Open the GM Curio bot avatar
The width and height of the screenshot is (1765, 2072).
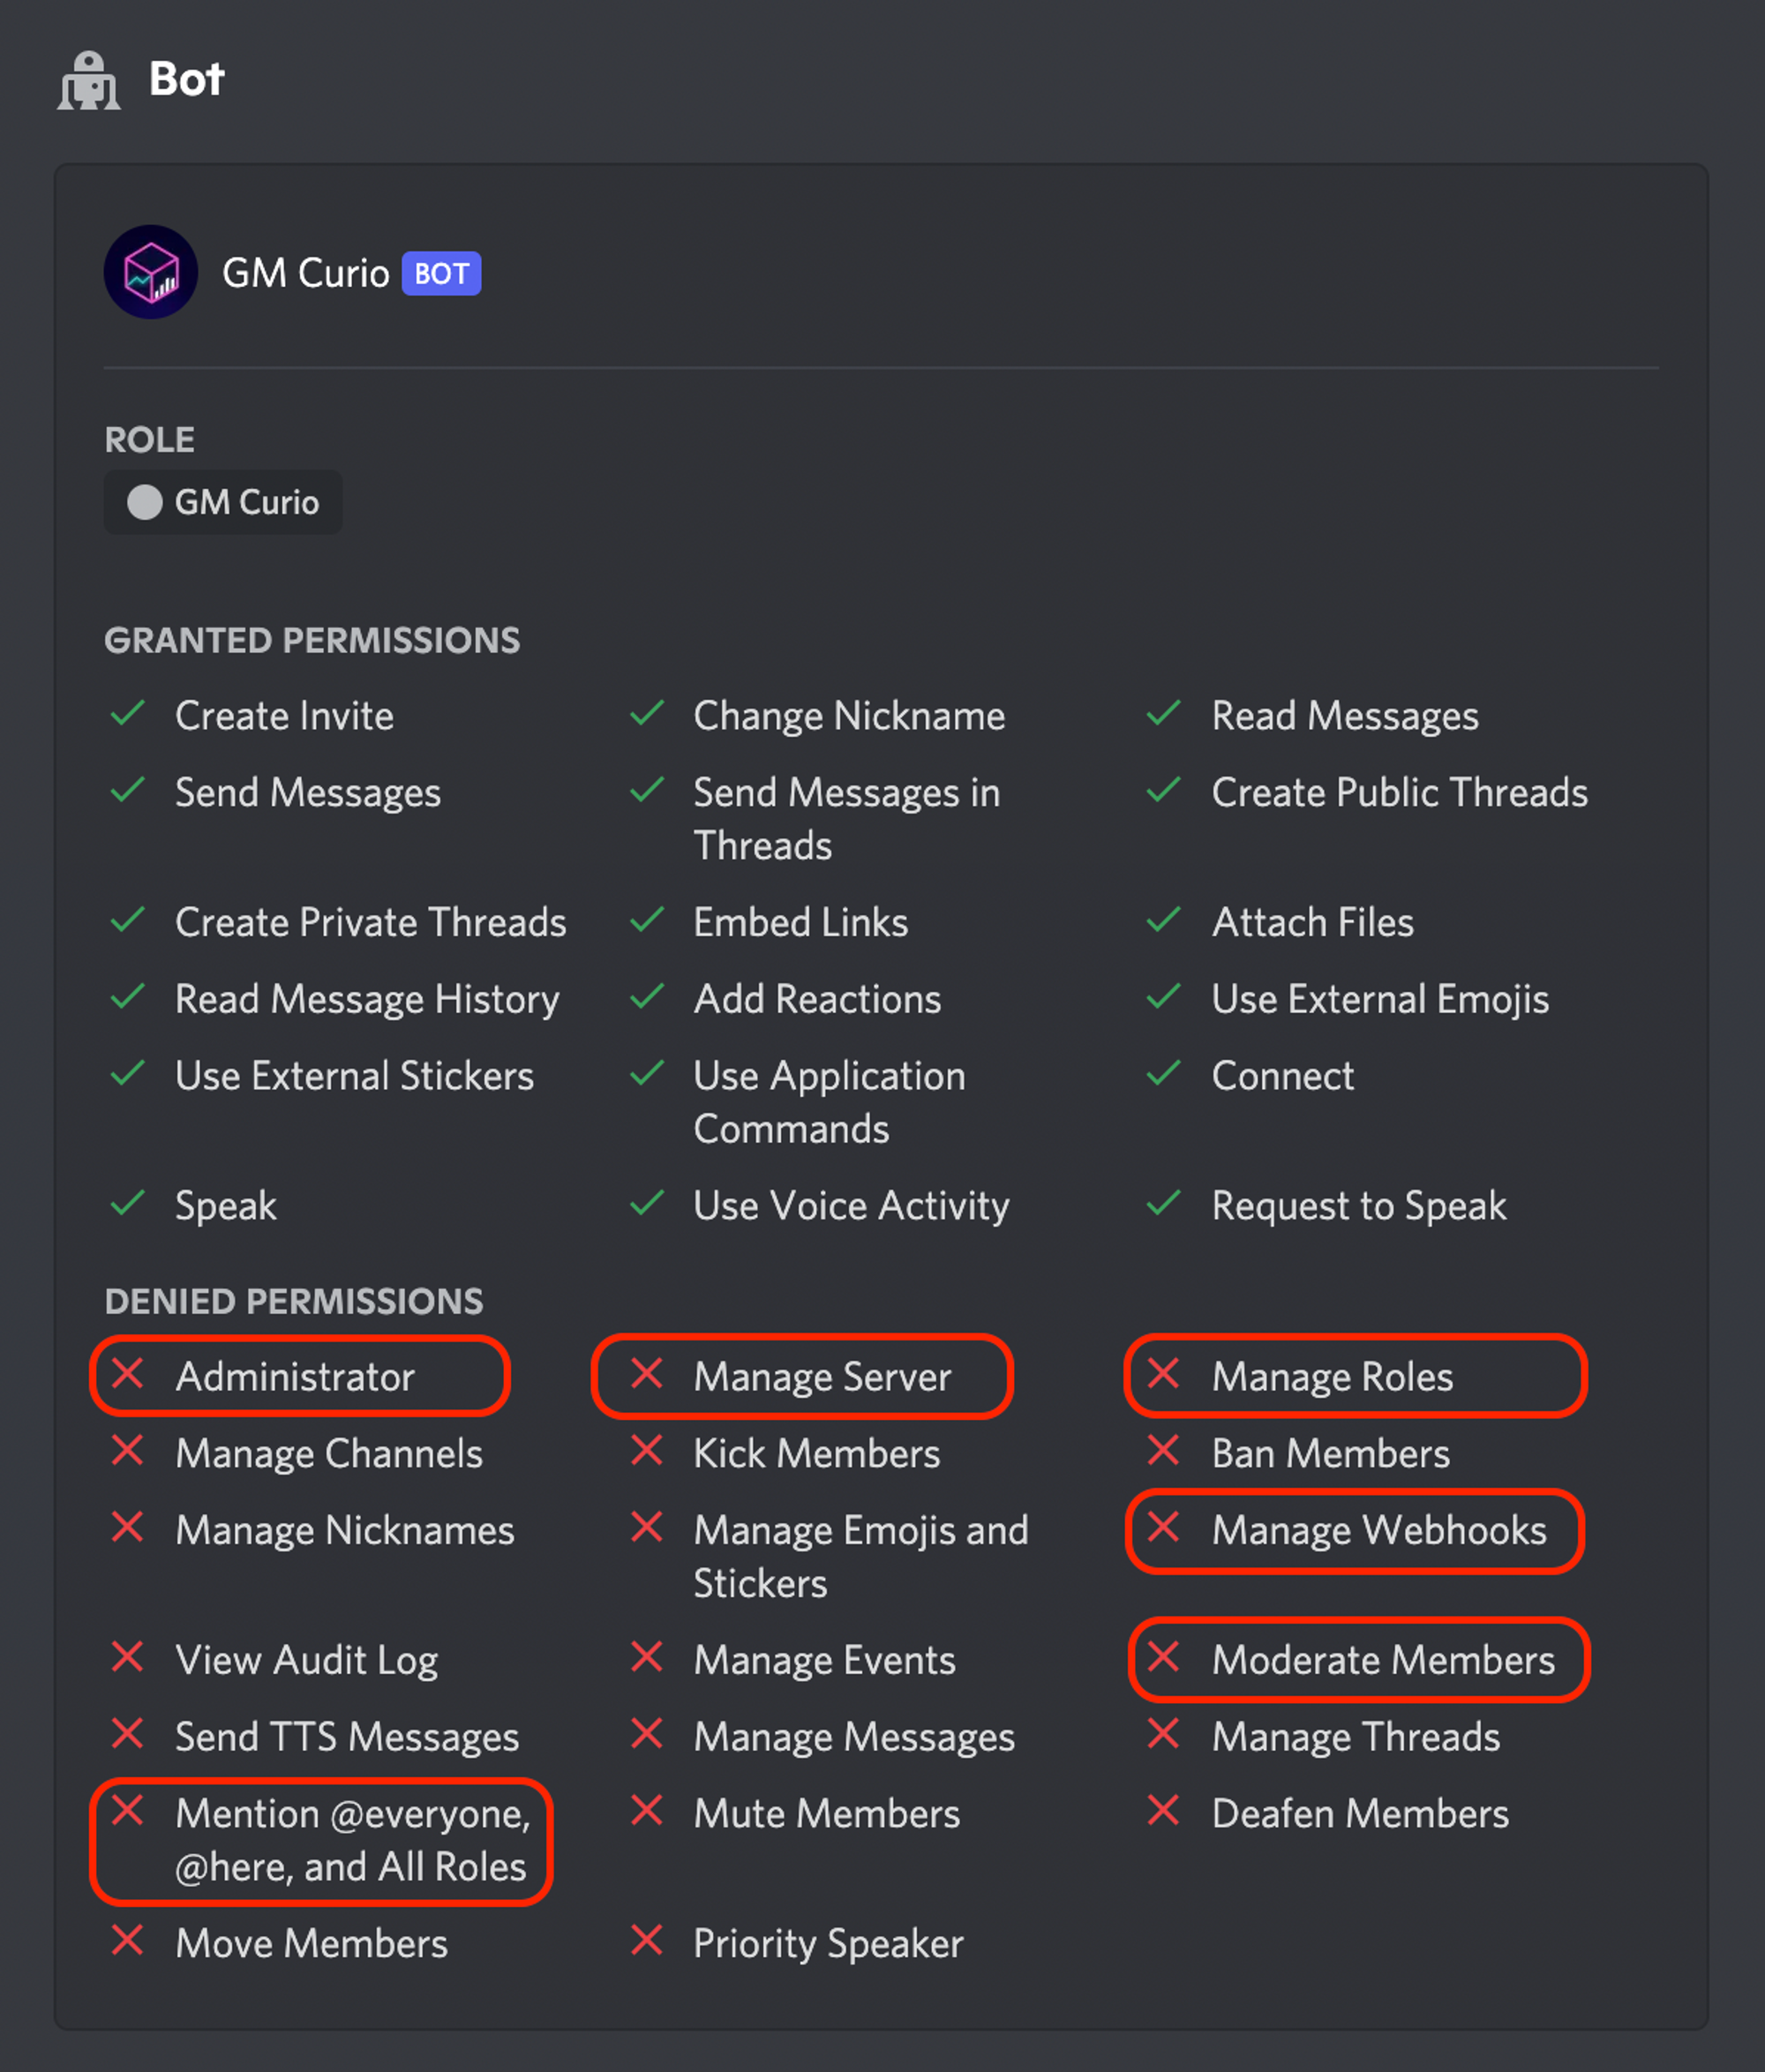click(151, 272)
